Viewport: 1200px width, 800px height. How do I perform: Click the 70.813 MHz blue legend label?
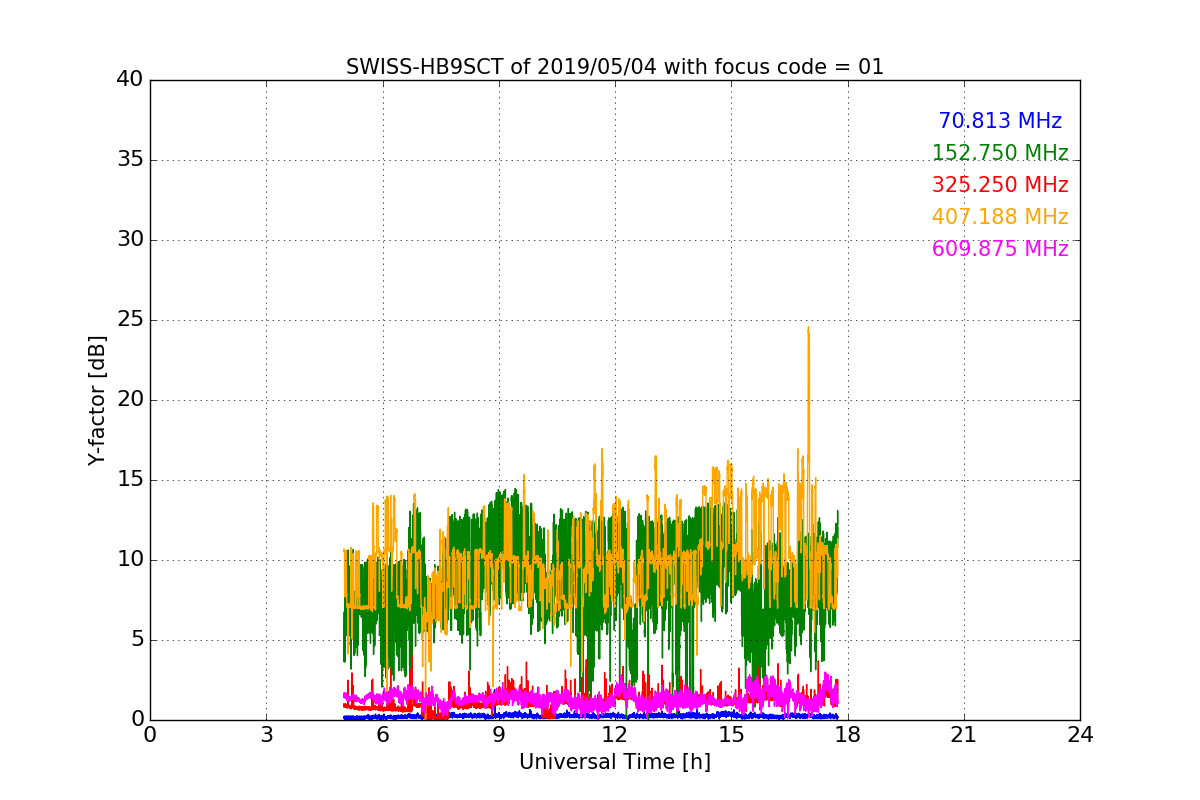tap(999, 121)
